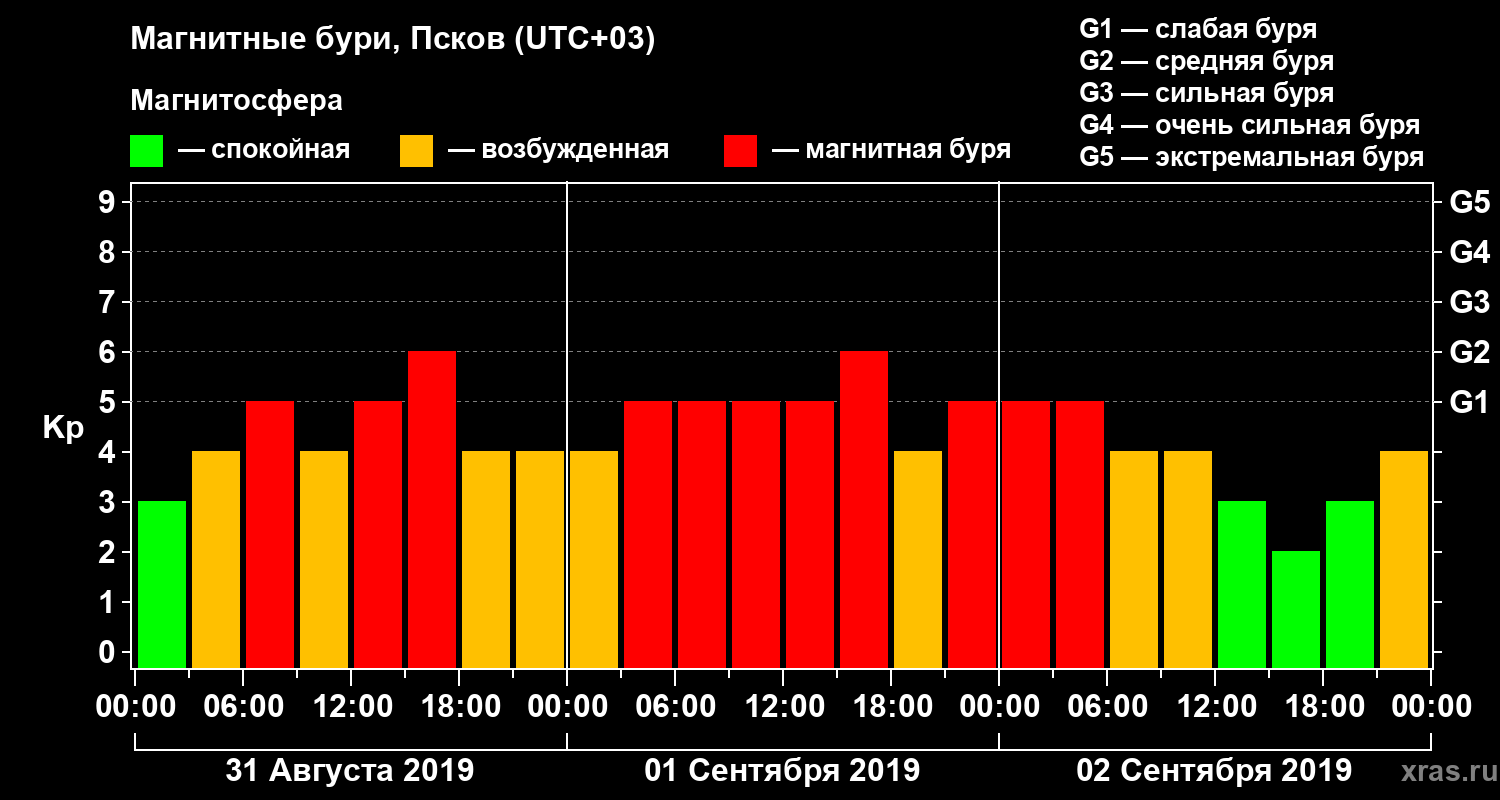Click the G1 label on right axis

point(1469,402)
